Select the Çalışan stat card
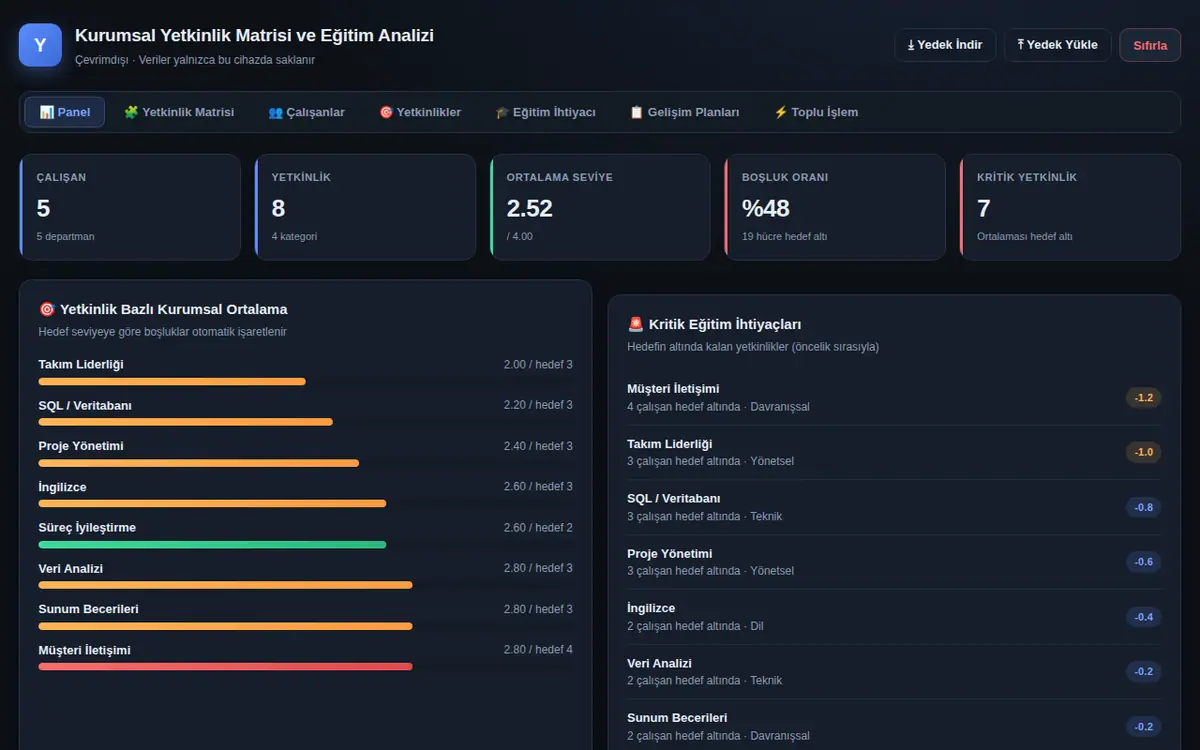 point(130,207)
